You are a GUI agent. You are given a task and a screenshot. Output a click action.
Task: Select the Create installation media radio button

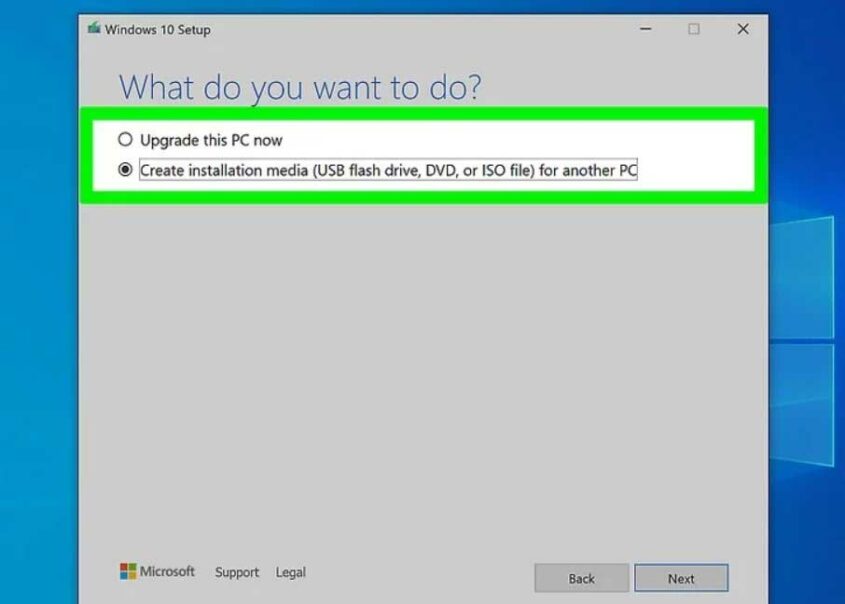point(125,170)
